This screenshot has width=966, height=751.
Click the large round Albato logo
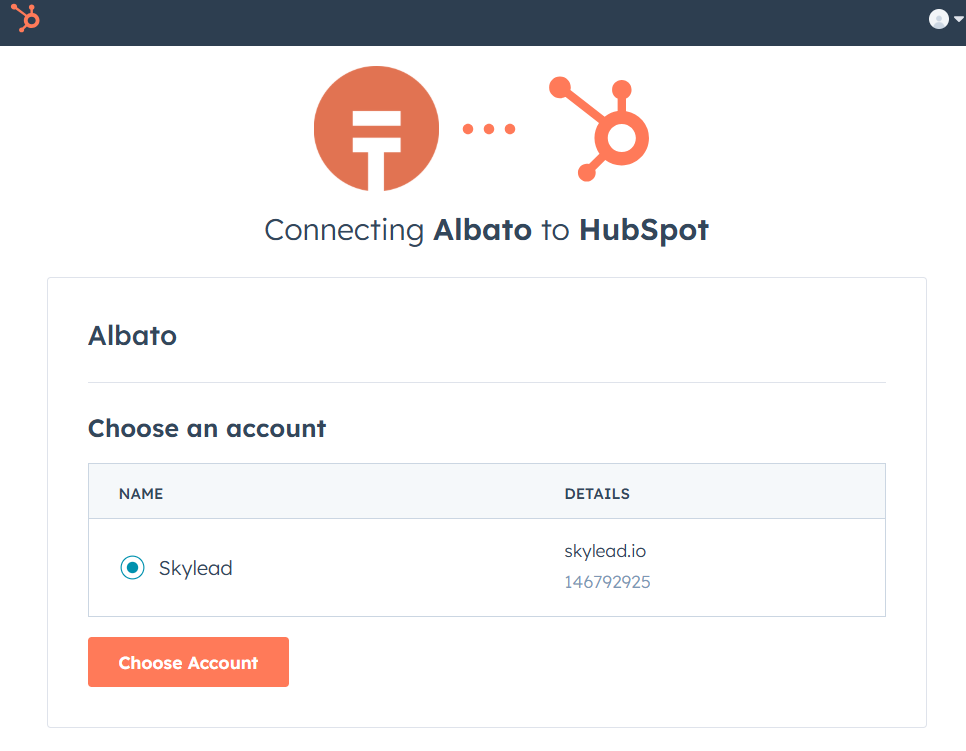(376, 128)
